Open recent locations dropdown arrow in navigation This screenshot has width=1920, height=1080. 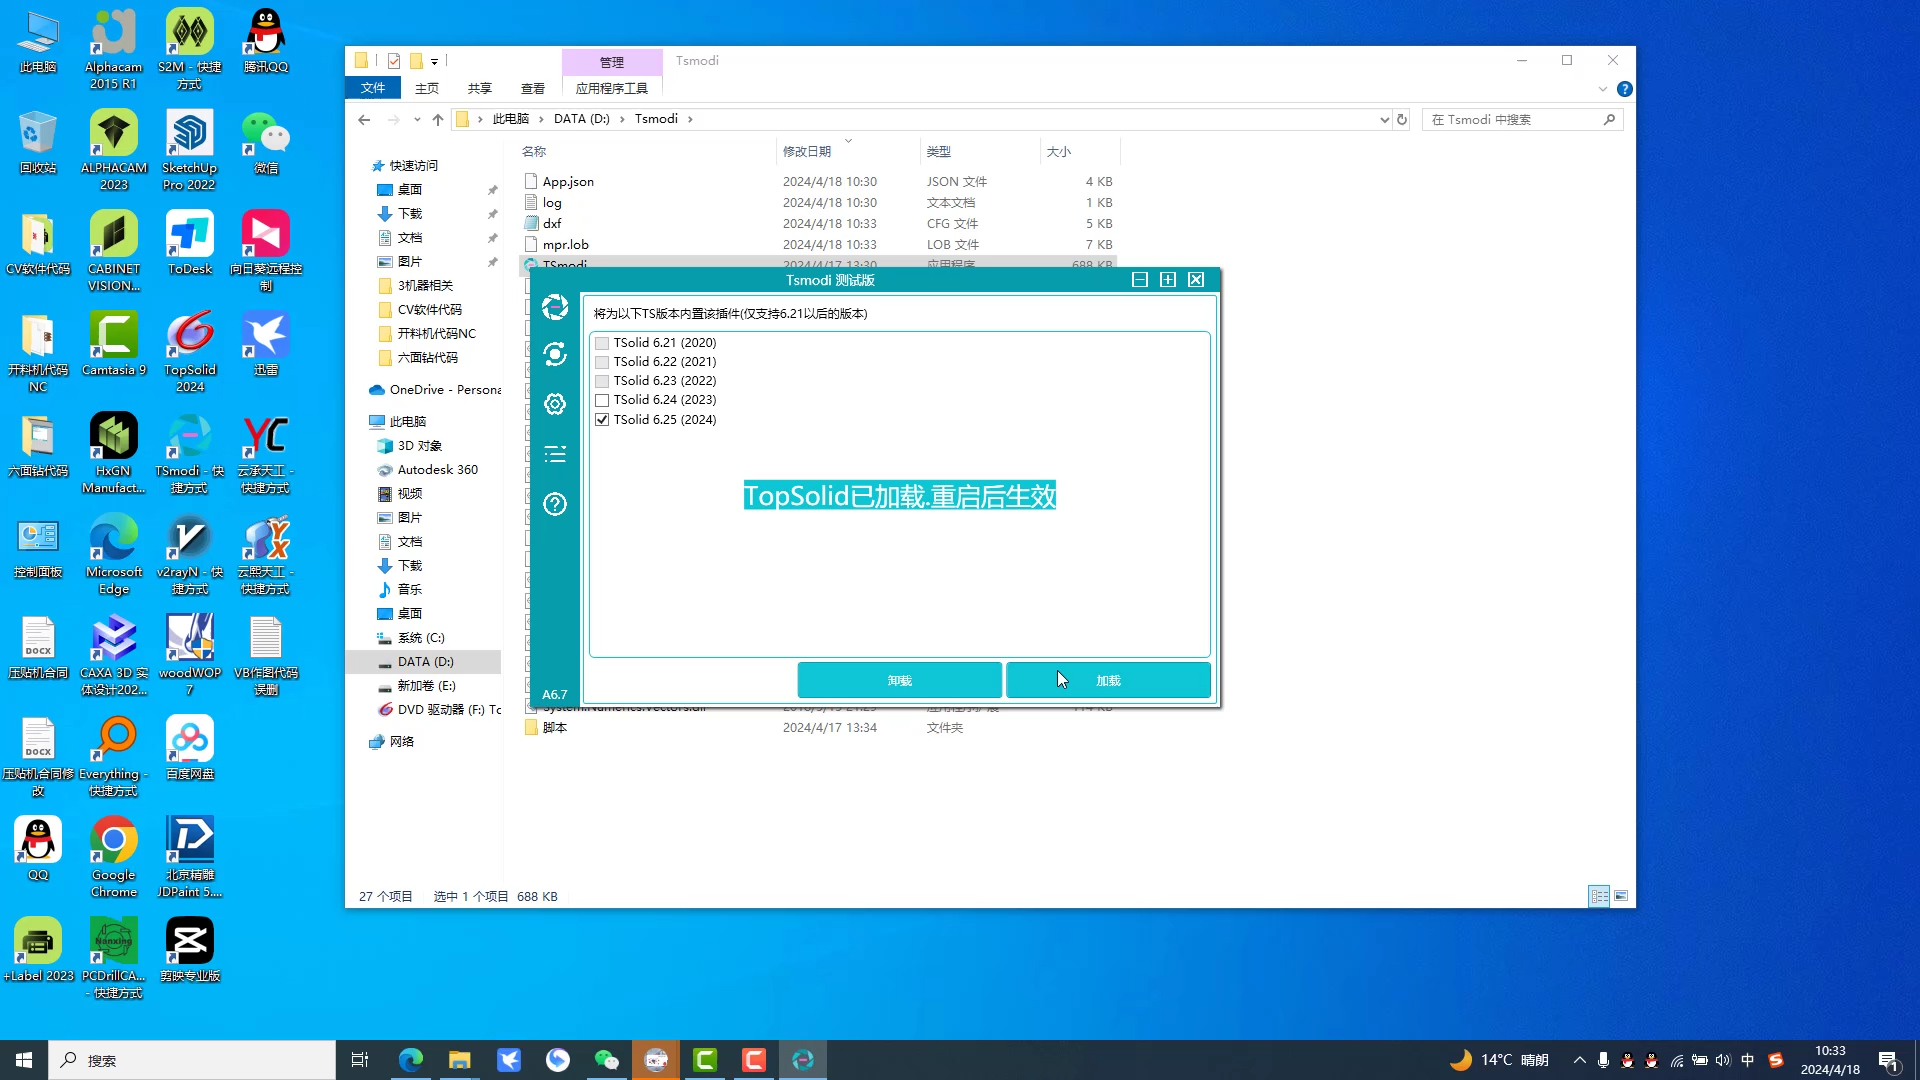click(417, 119)
